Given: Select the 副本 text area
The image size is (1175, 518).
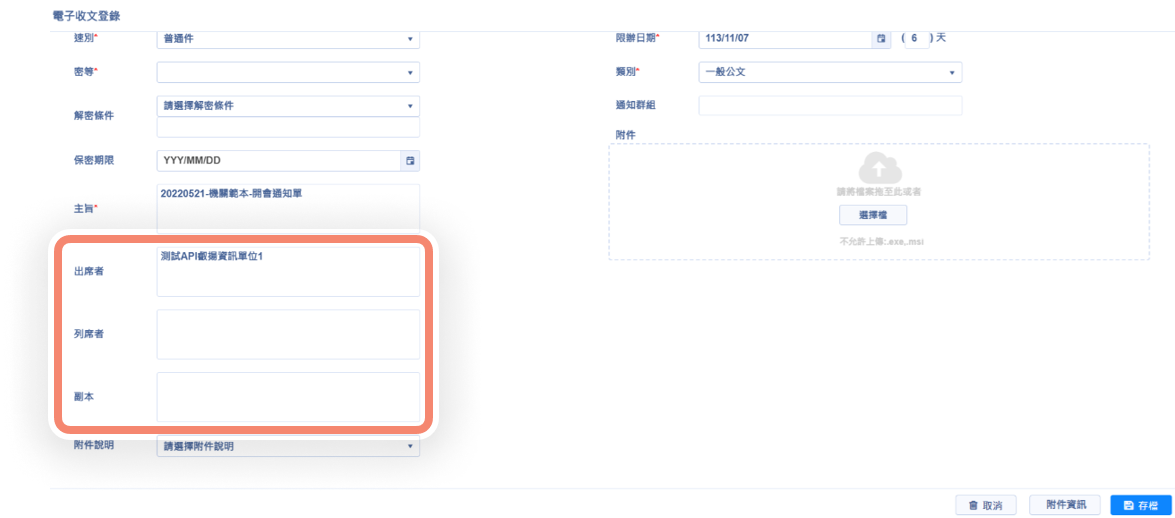Looking at the screenshot, I should (x=288, y=397).
